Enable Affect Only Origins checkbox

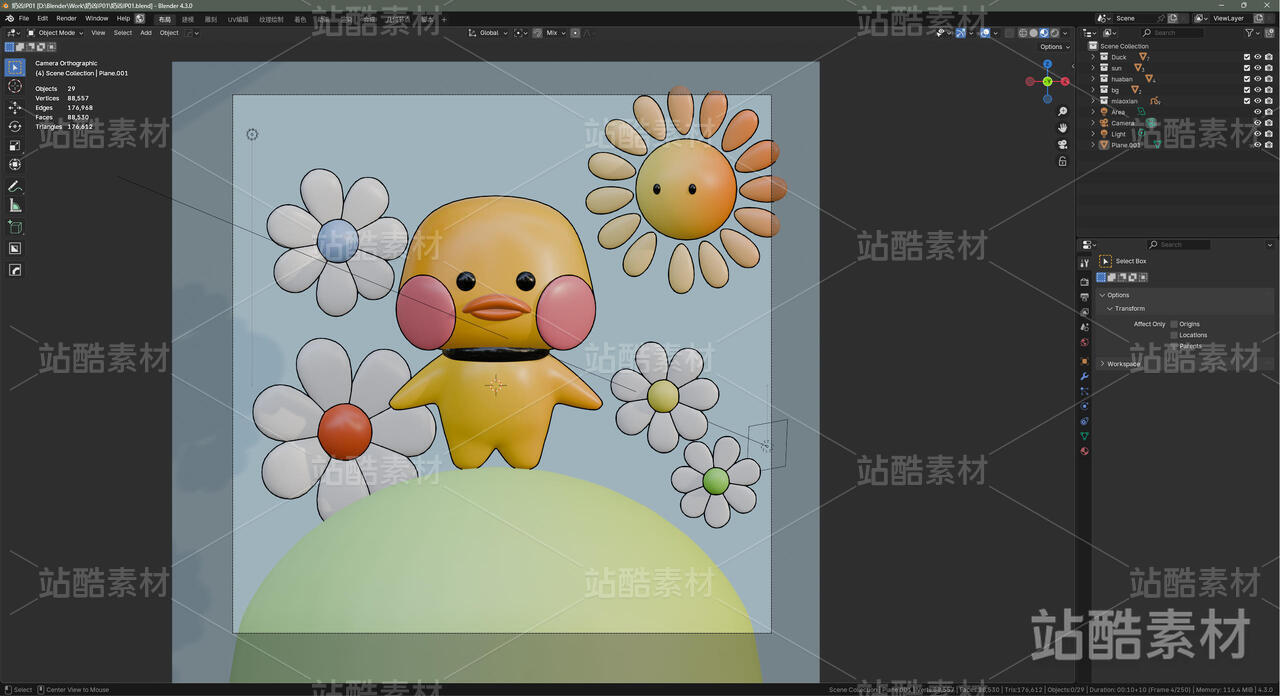pyautogui.click(x=1174, y=324)
